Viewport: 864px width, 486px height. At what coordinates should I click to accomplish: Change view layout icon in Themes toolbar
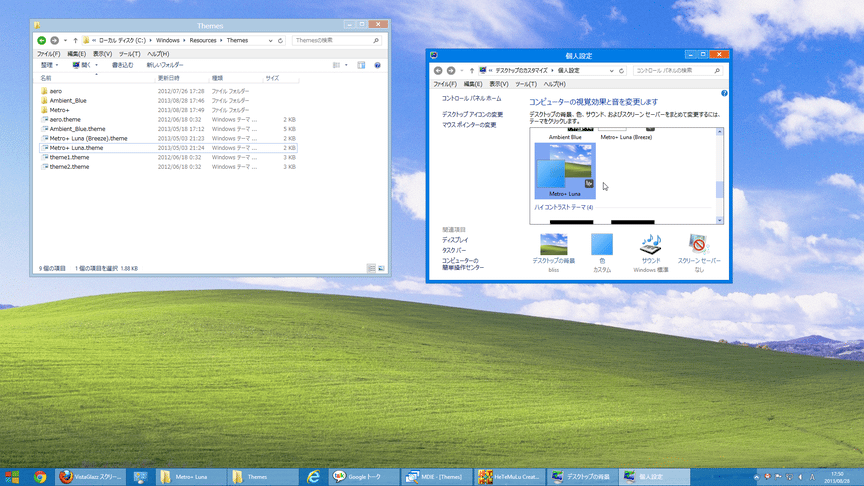click(x=336, y=65)
